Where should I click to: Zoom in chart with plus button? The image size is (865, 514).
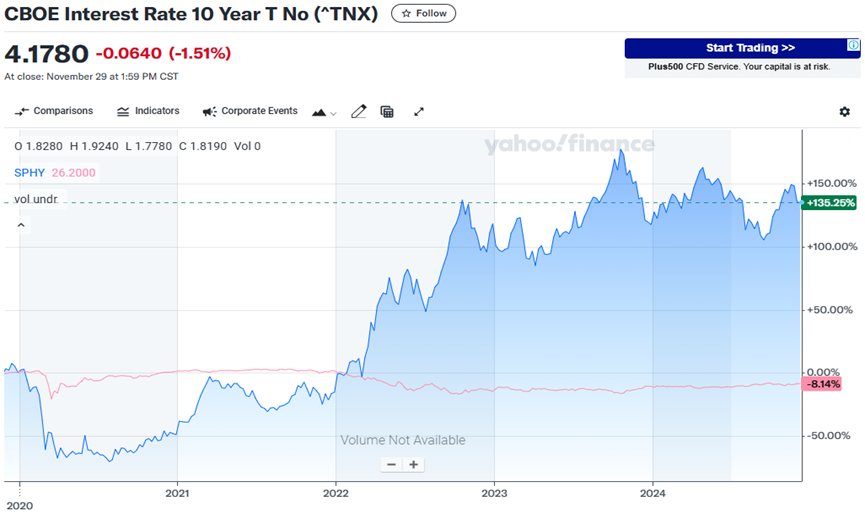413,464
